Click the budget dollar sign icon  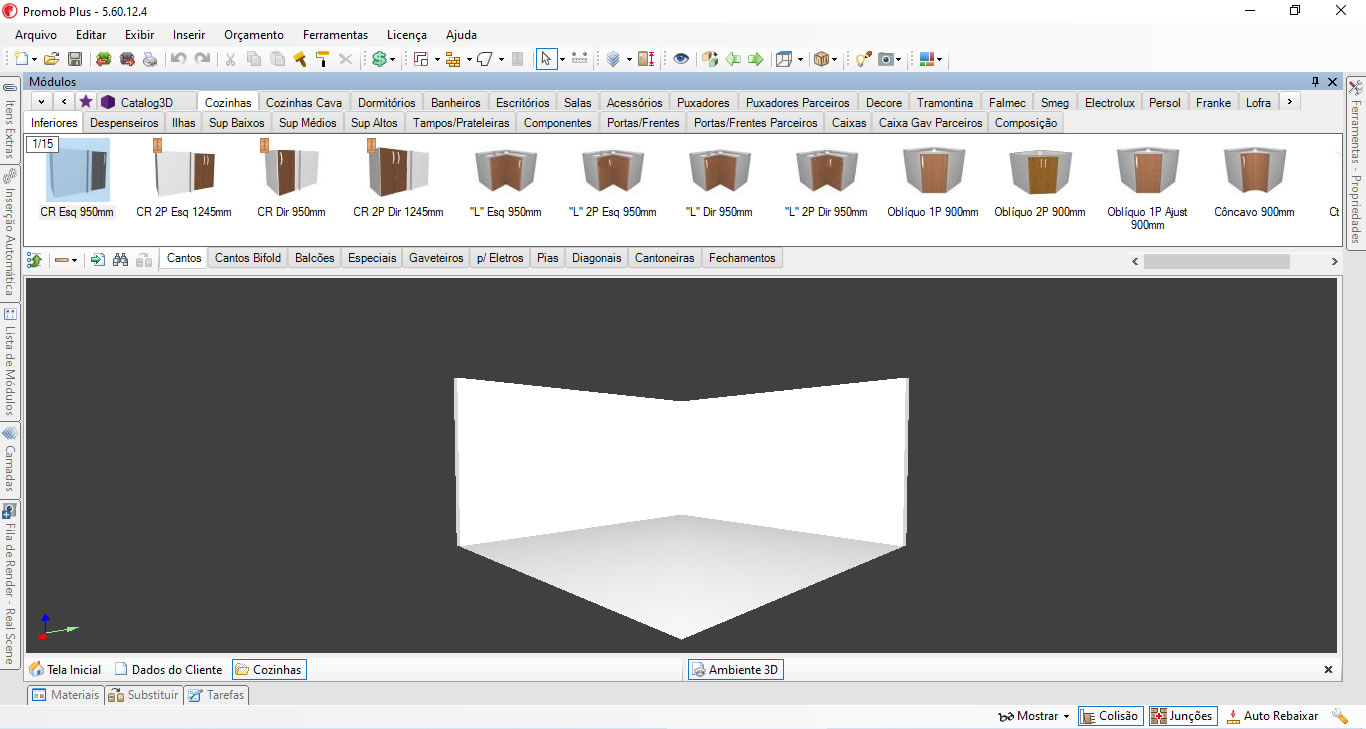[x=379, y=59]
